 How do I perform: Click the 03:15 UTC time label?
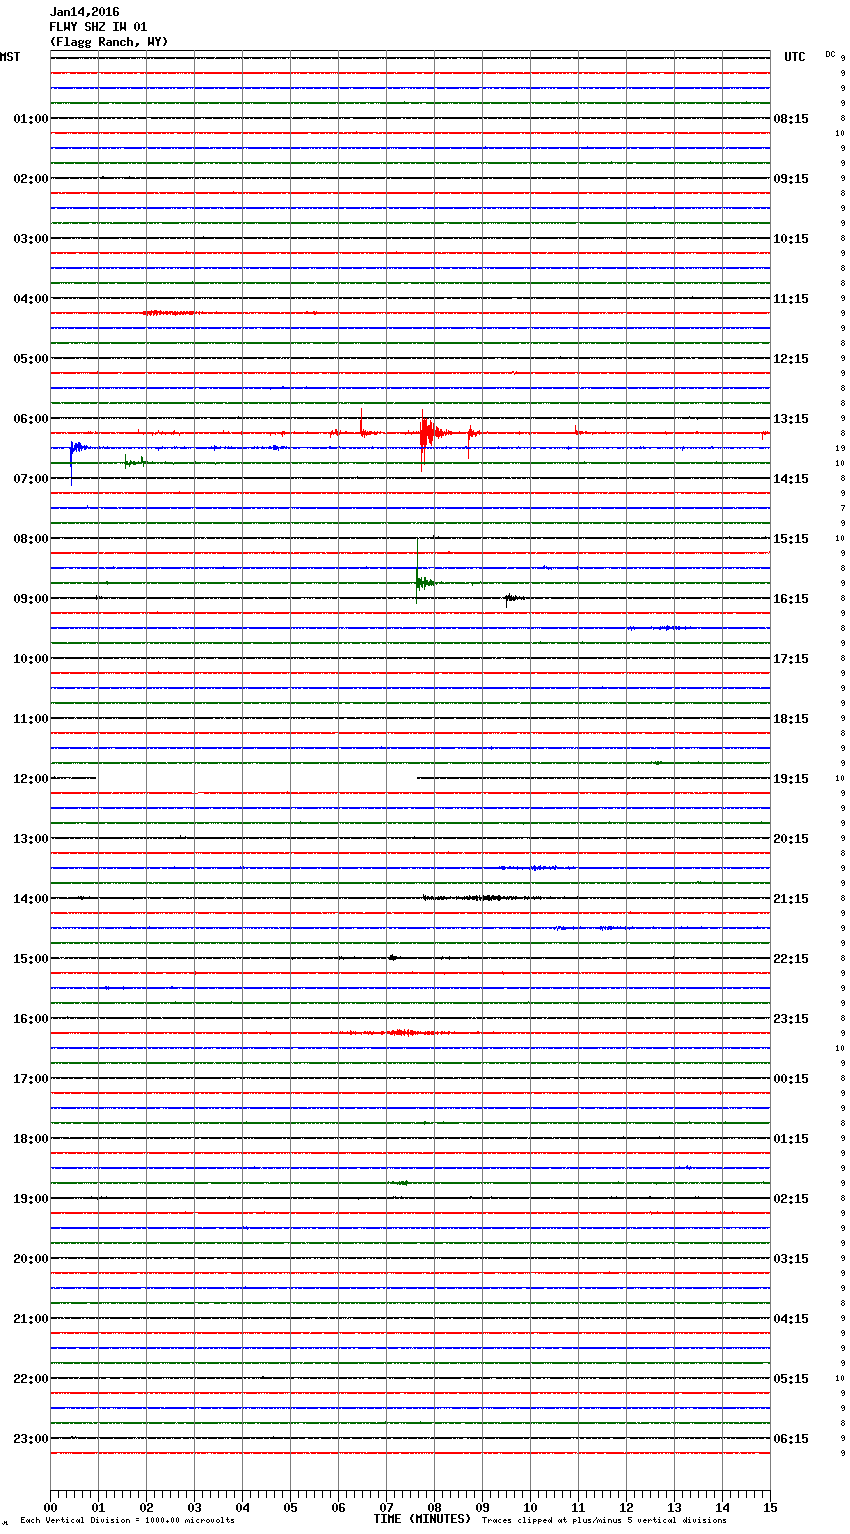coord(791,1259)
